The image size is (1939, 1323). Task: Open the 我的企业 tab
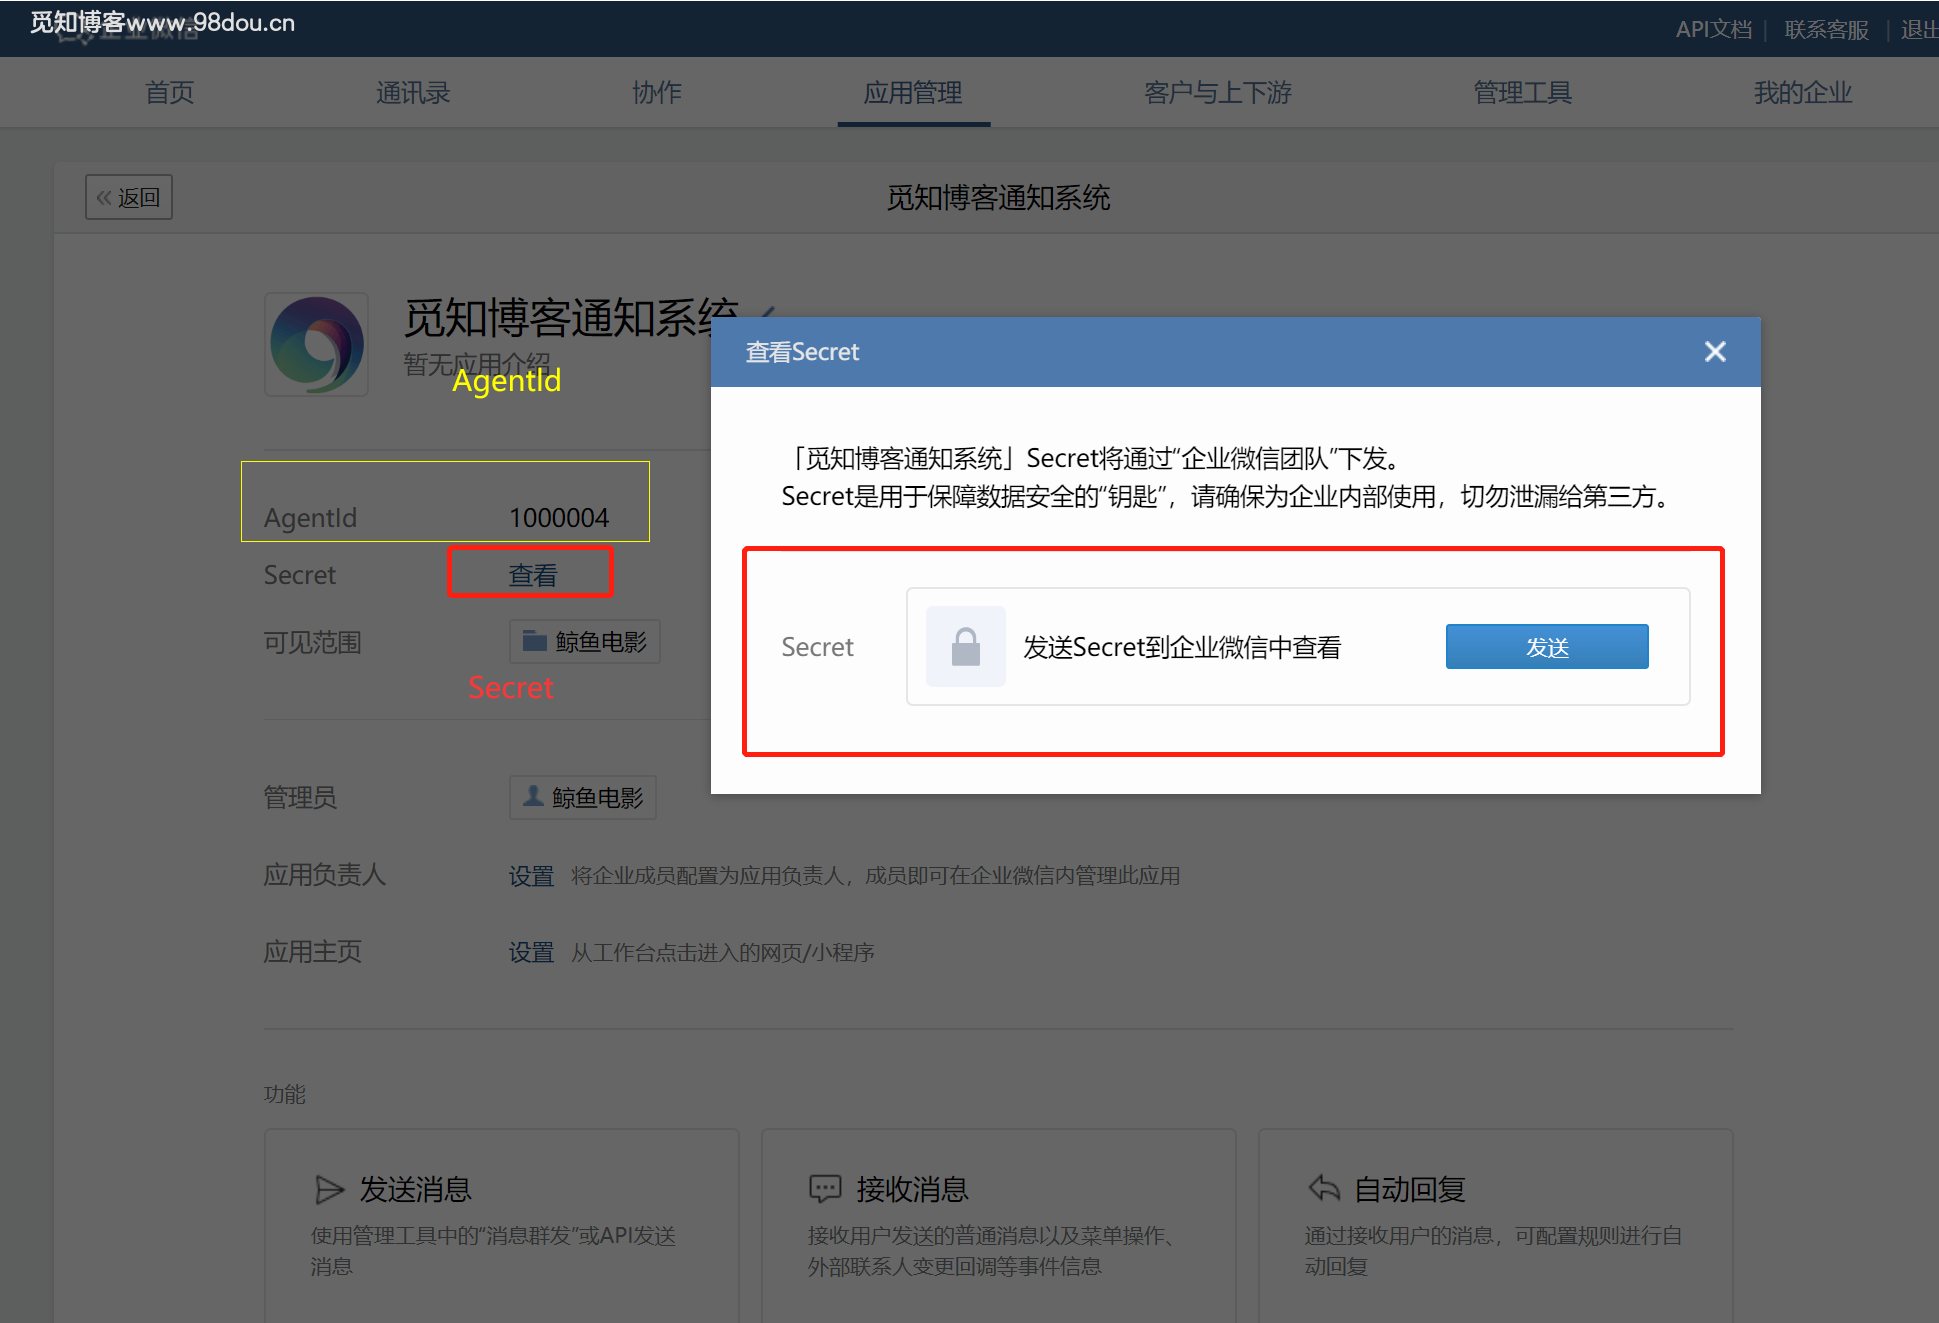tap(1803, 92)
